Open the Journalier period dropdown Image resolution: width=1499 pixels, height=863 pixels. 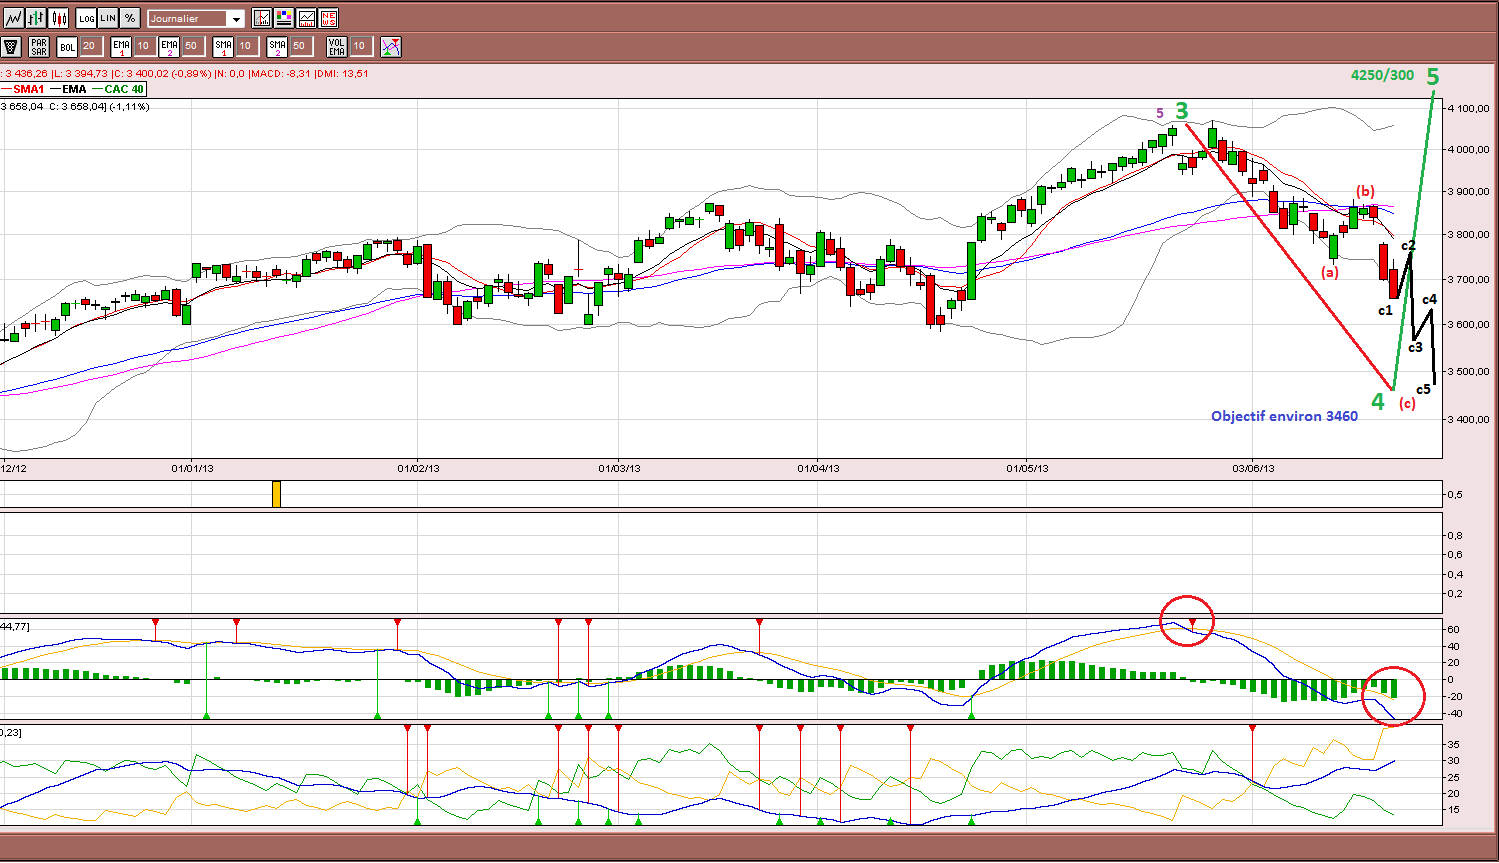tap(196, 18)
